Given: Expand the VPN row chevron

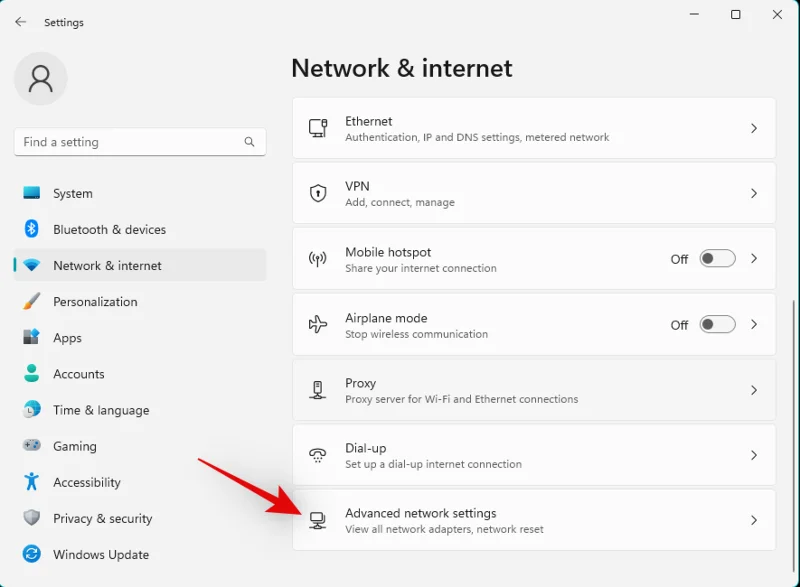Looking at the screenshot, I should (x=754, y=193).
